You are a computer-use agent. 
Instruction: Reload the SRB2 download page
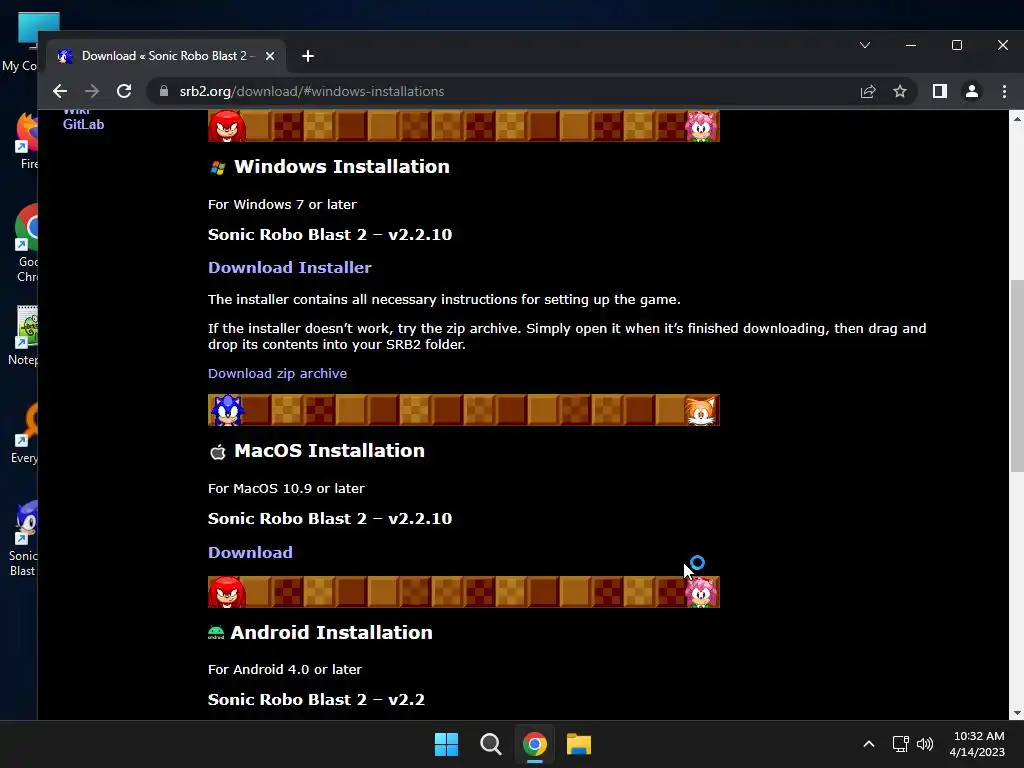(x=124, y=91)
